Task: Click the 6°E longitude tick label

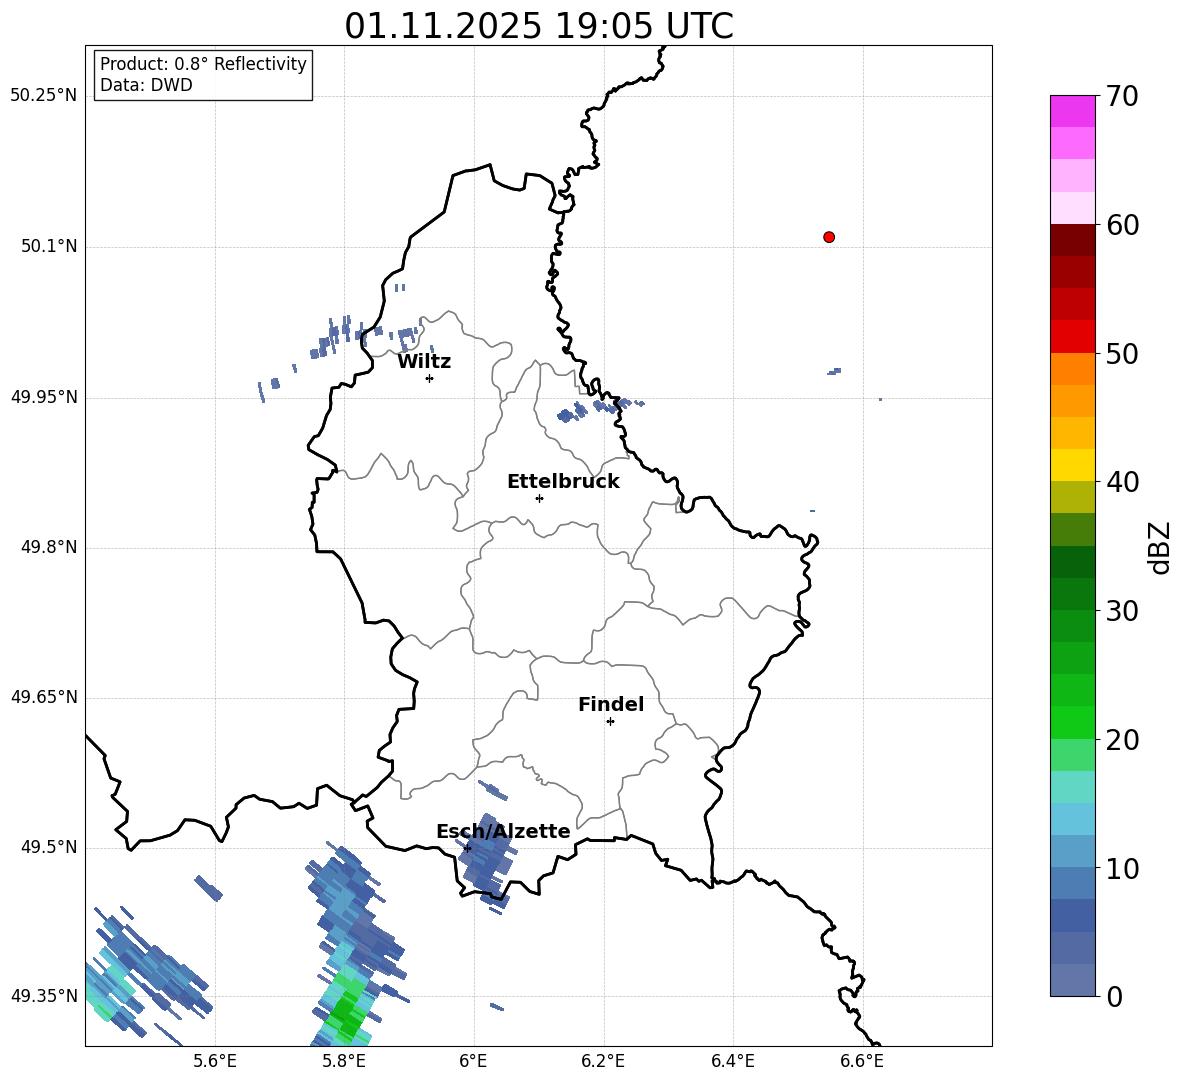Action: 473,1061
